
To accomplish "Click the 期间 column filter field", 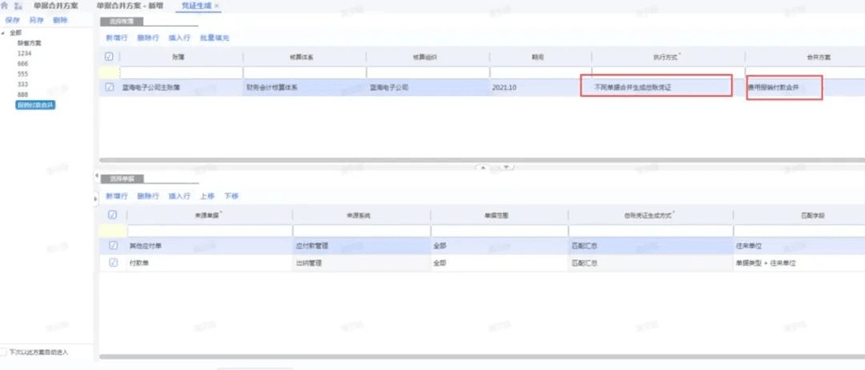I will tap(541, 73).
